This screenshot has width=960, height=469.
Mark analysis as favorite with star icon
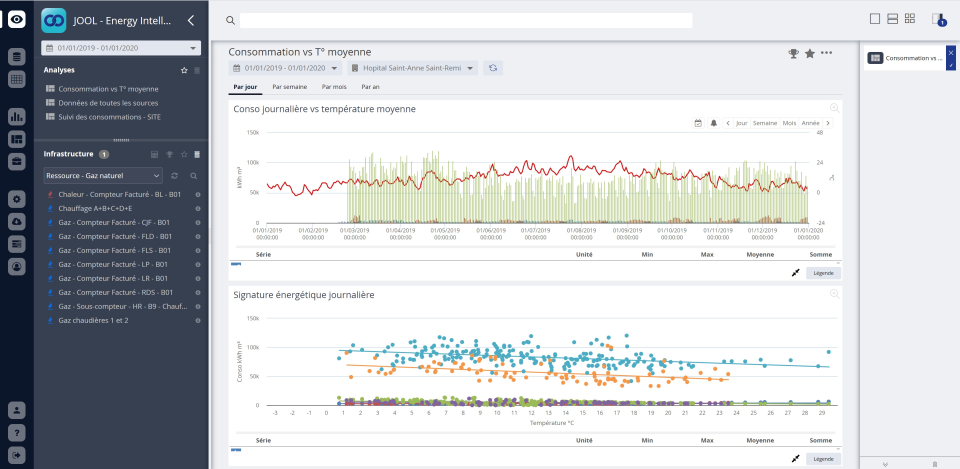point(810,53)
